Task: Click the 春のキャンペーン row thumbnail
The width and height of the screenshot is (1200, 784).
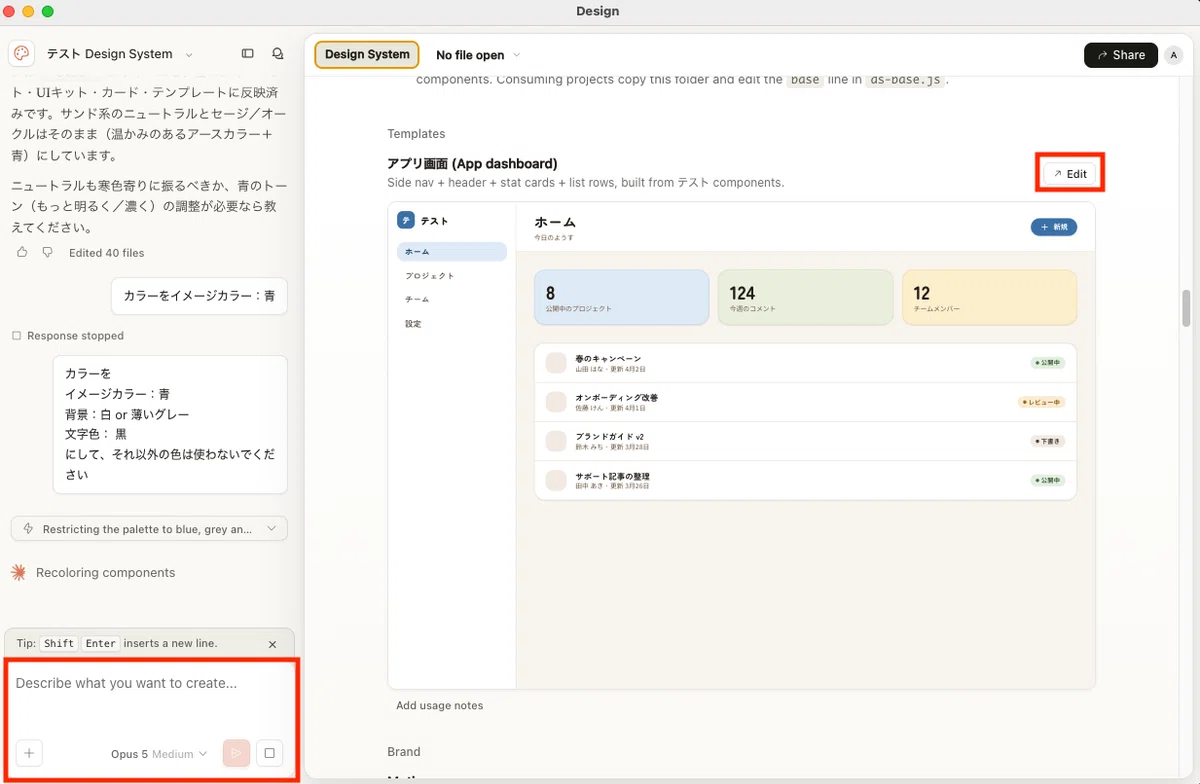Action: coord(556,363)
